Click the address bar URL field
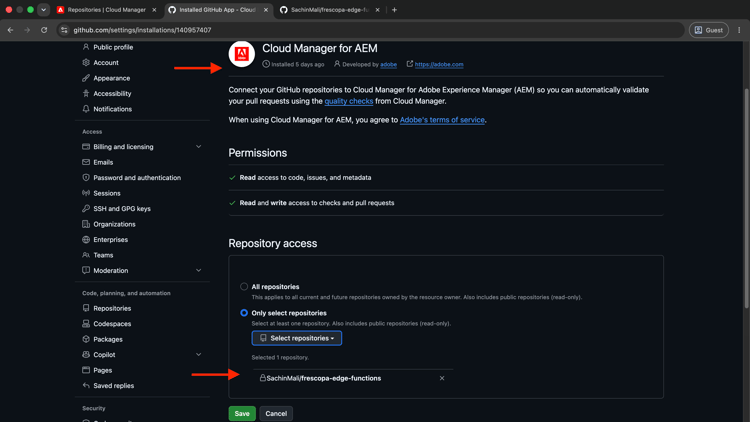 pyautogui.click(x=373, y=30)
